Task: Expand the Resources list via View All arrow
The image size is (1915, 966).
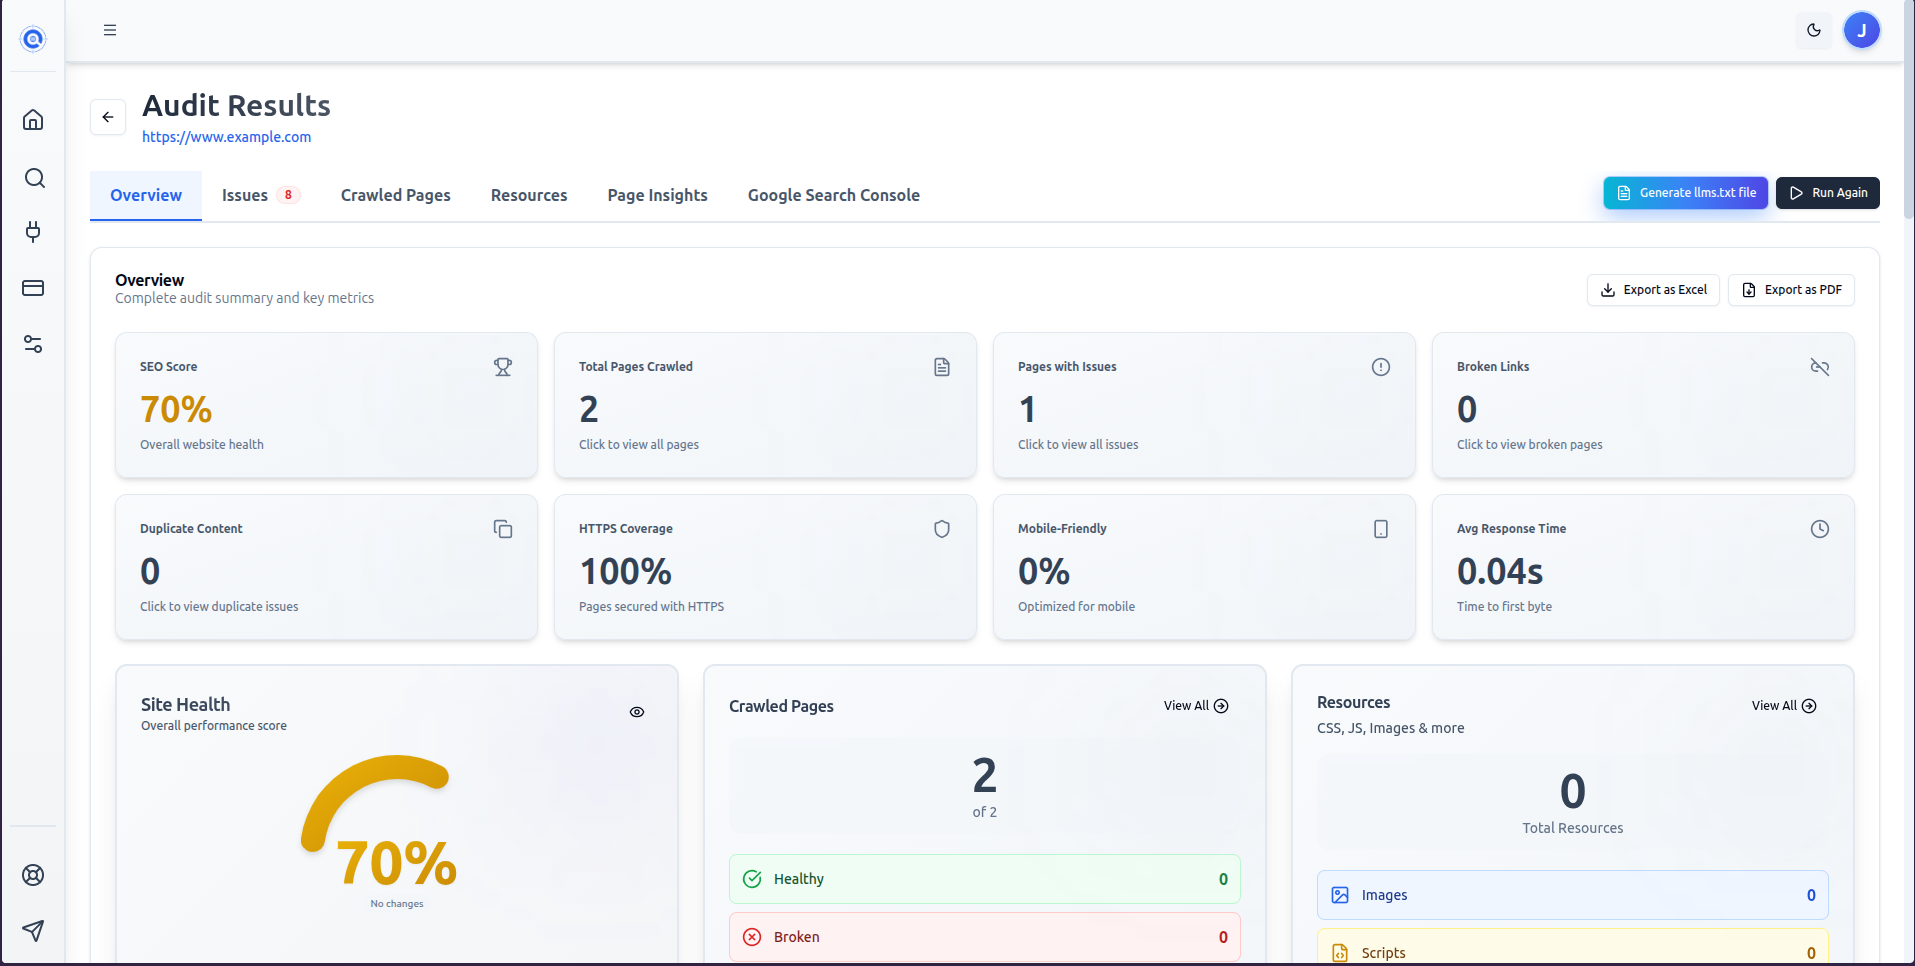Action: click(x=1783, y=705)
